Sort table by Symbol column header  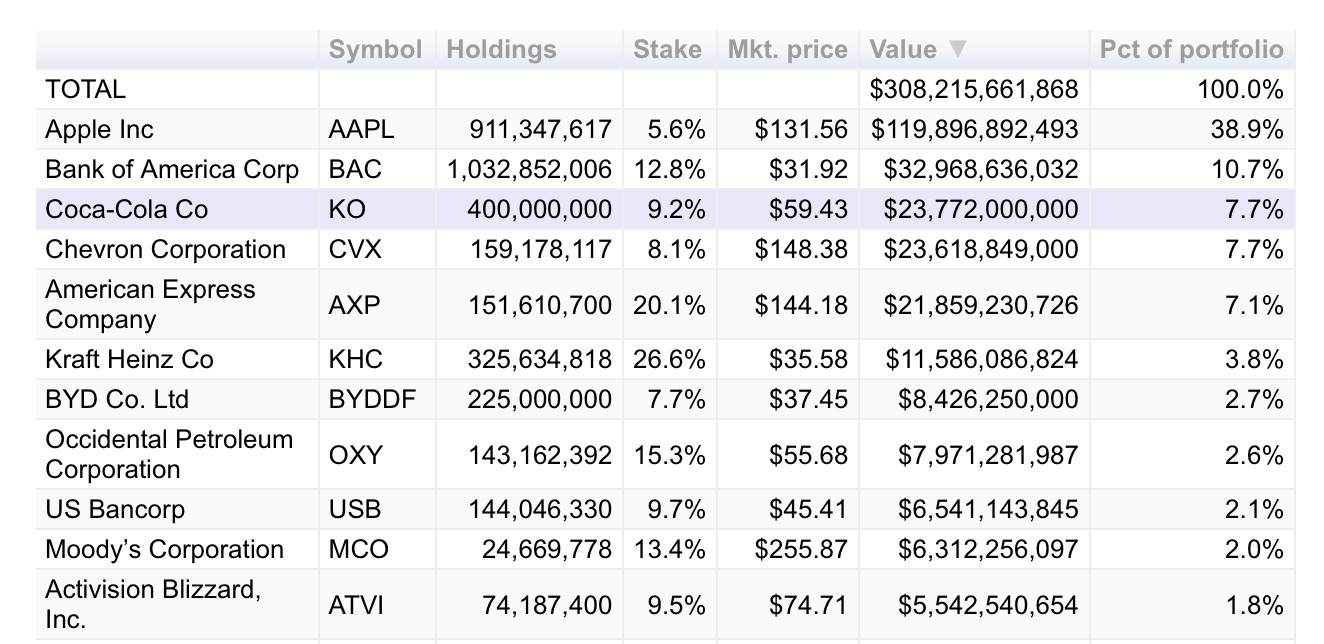pyautogui.click(x=375, y=49)
